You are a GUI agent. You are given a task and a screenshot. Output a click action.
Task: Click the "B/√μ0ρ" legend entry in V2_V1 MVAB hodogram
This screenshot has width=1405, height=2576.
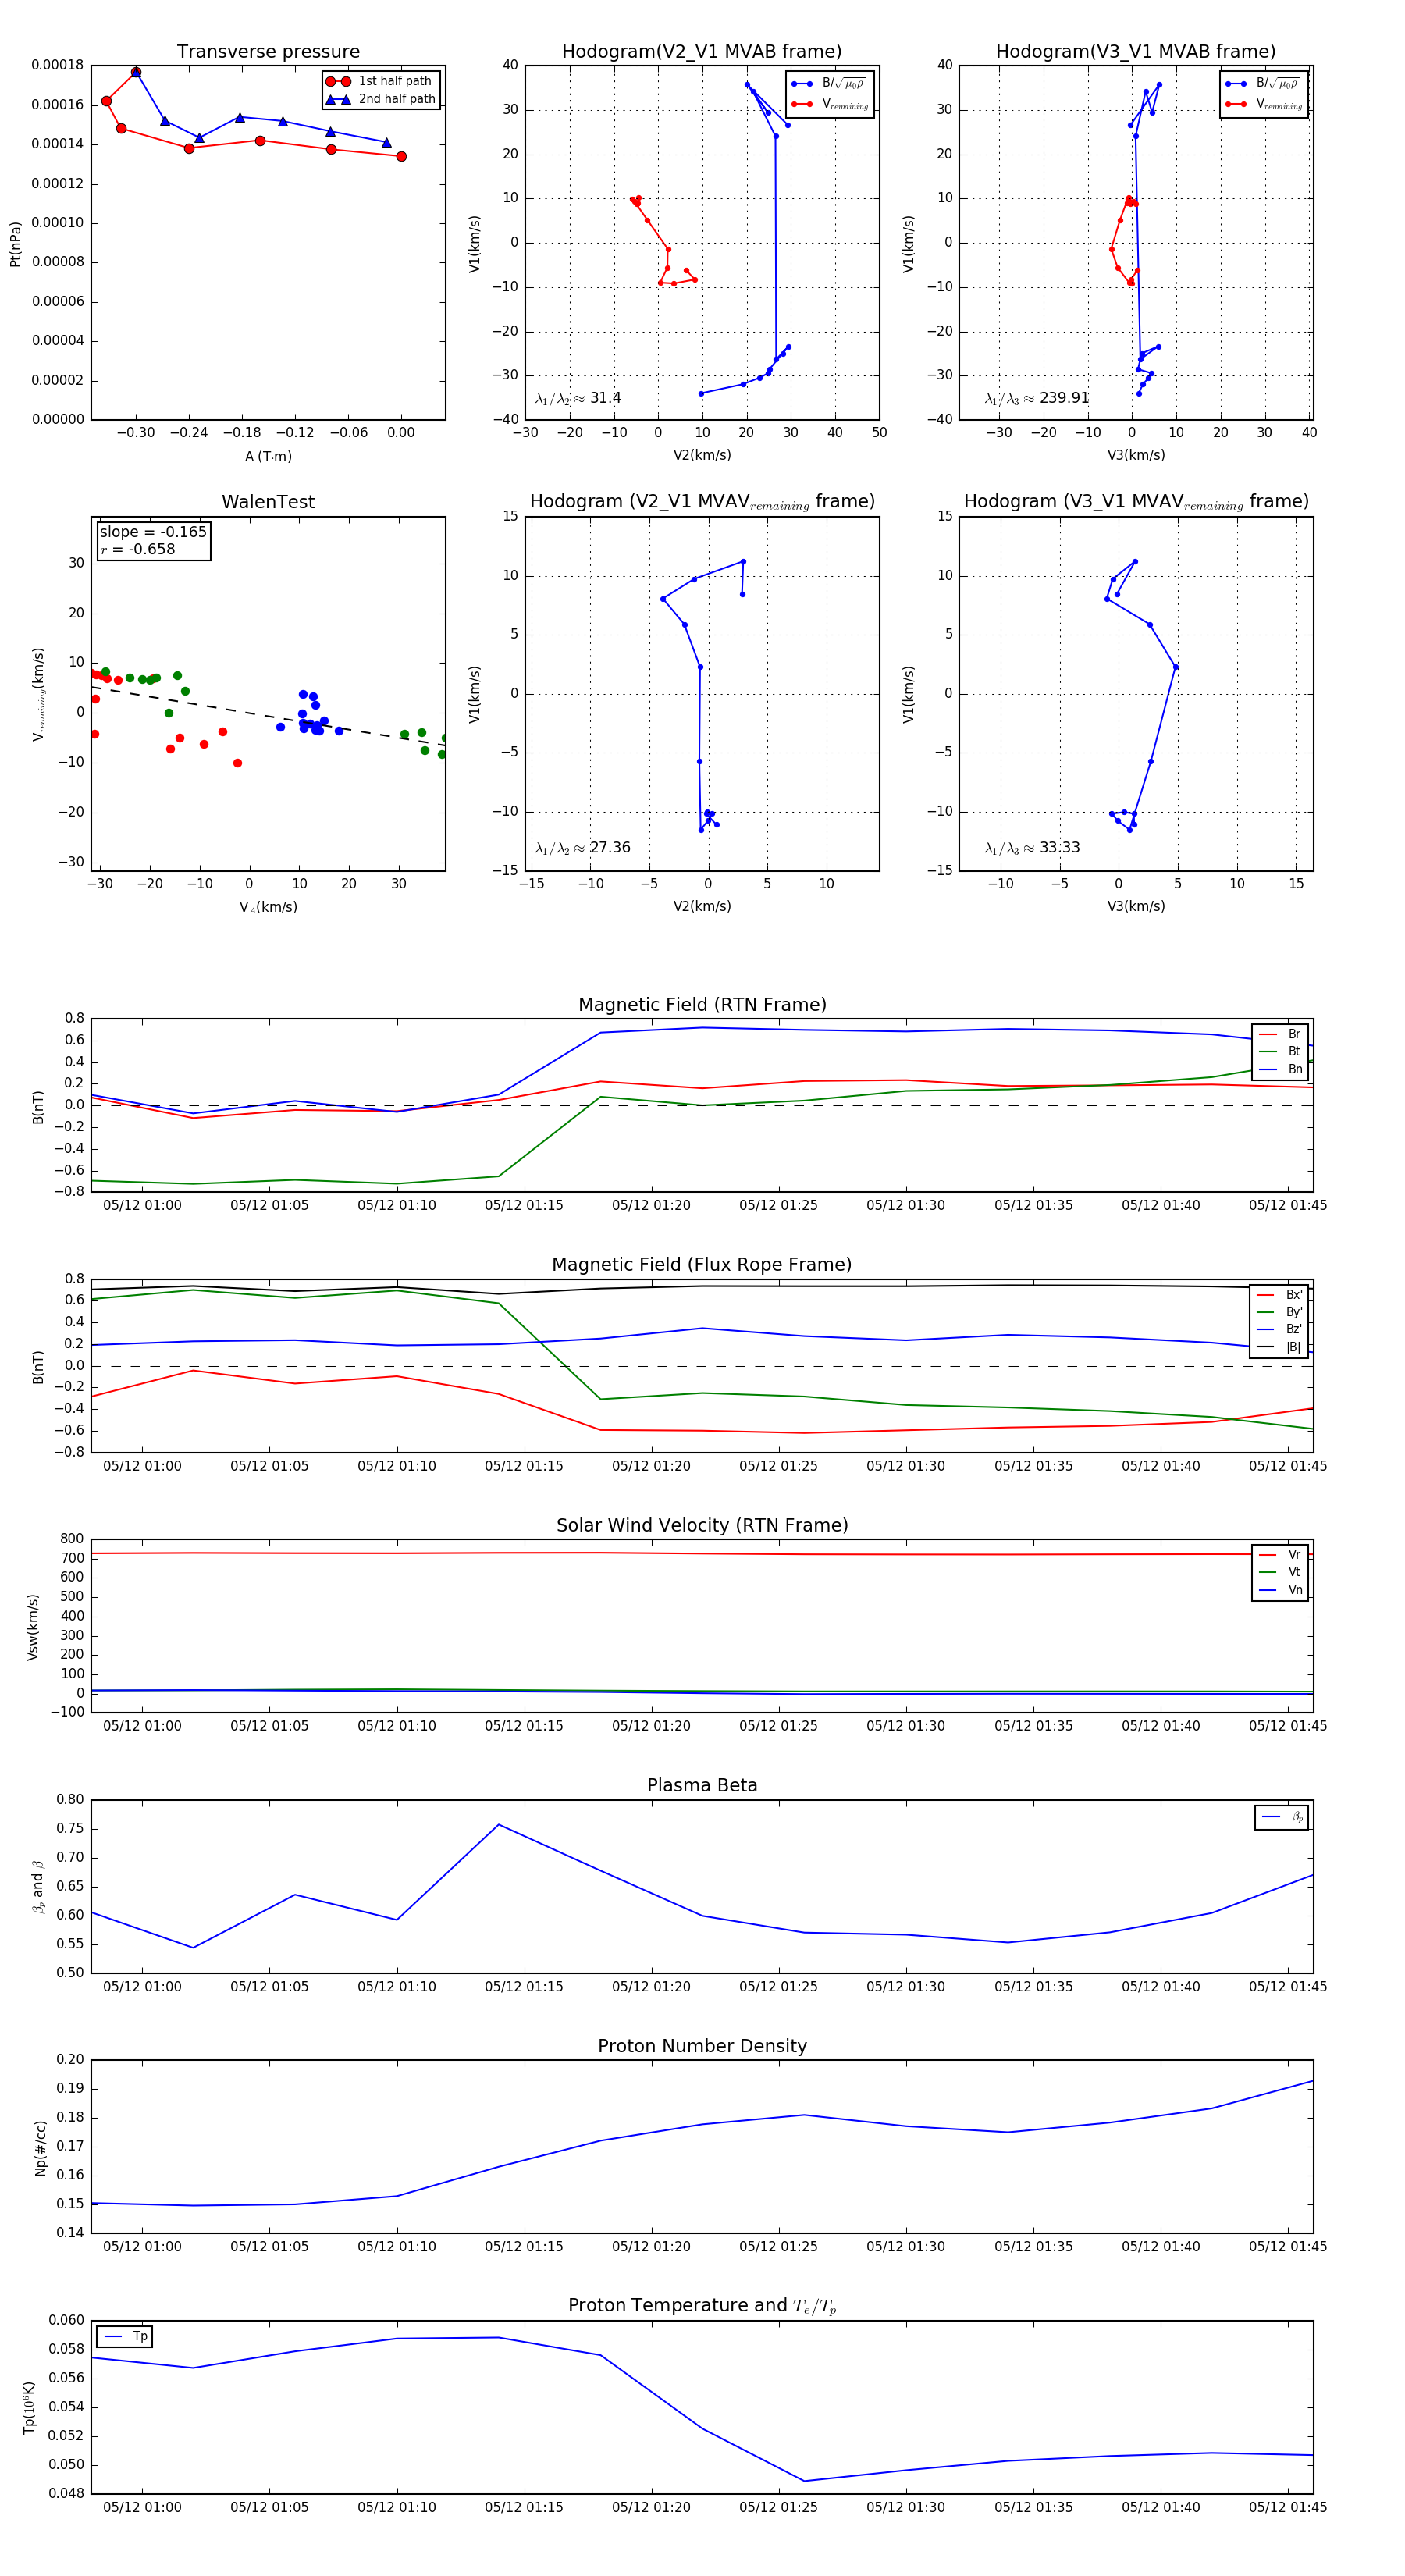tap(829, 84)
